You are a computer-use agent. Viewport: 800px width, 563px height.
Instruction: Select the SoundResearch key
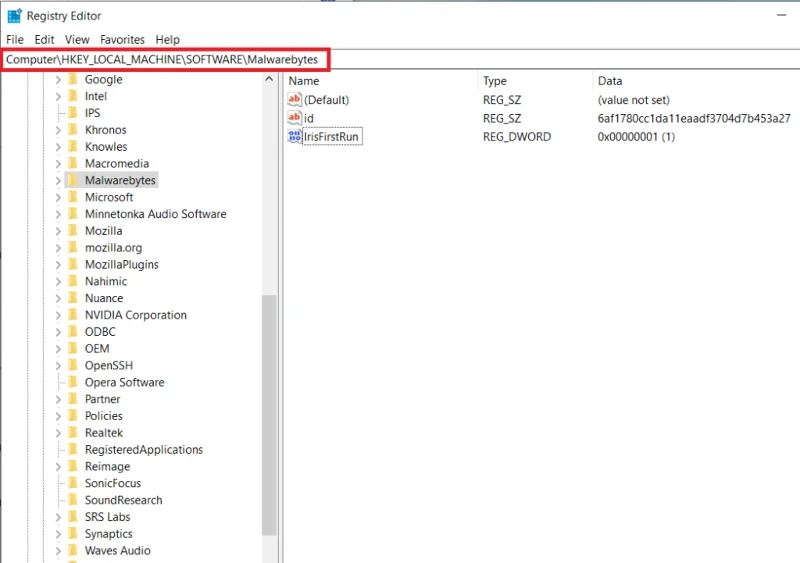click(123, 500)
